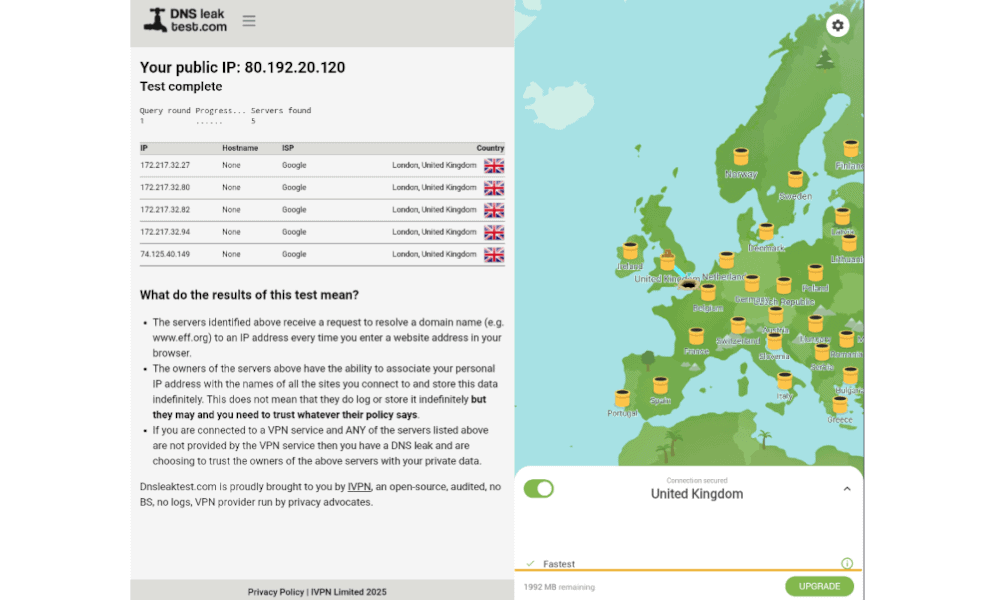
Task: Click the Hostname column header
Action: click(240, 148)
